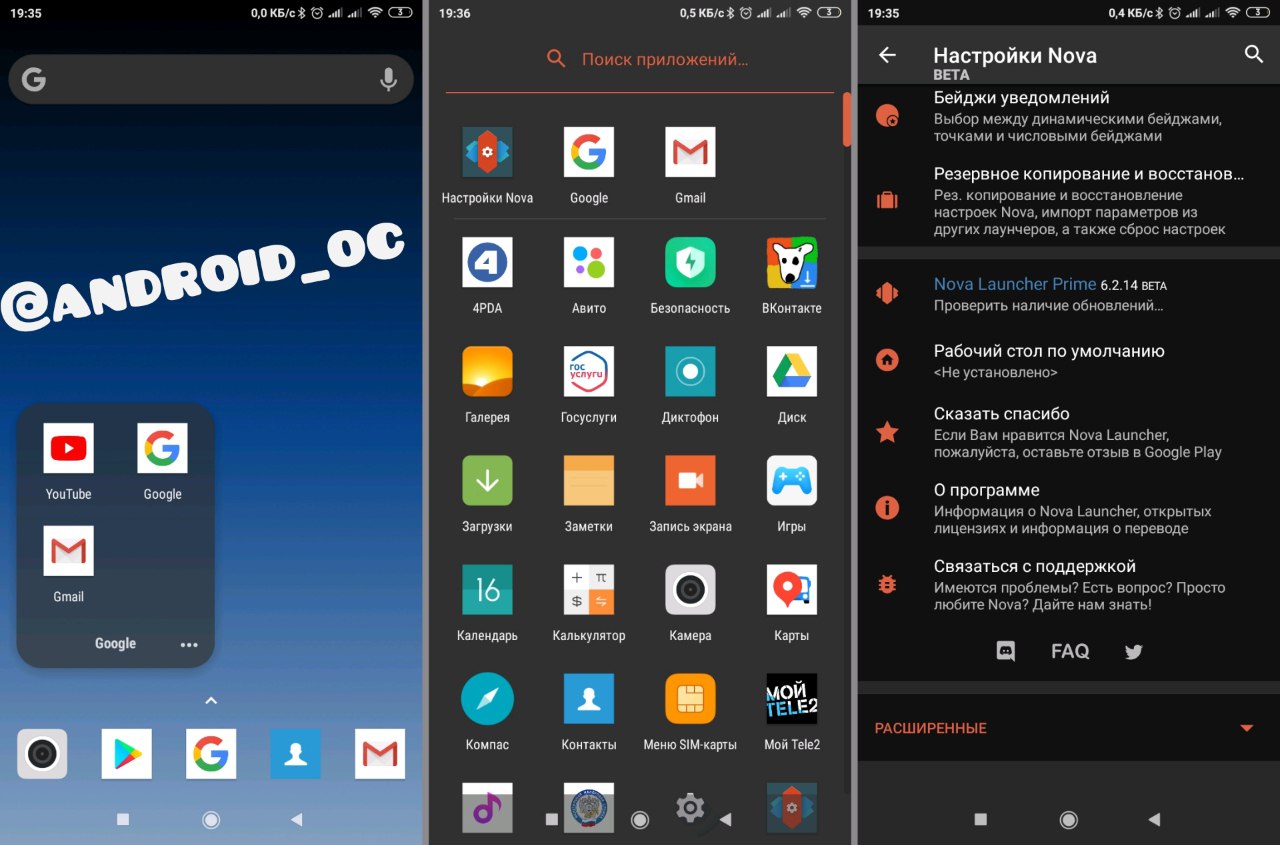1280x845 pixels.
Task: Grab the app drawer scrollbar handle
Action: tap(847, 120)
